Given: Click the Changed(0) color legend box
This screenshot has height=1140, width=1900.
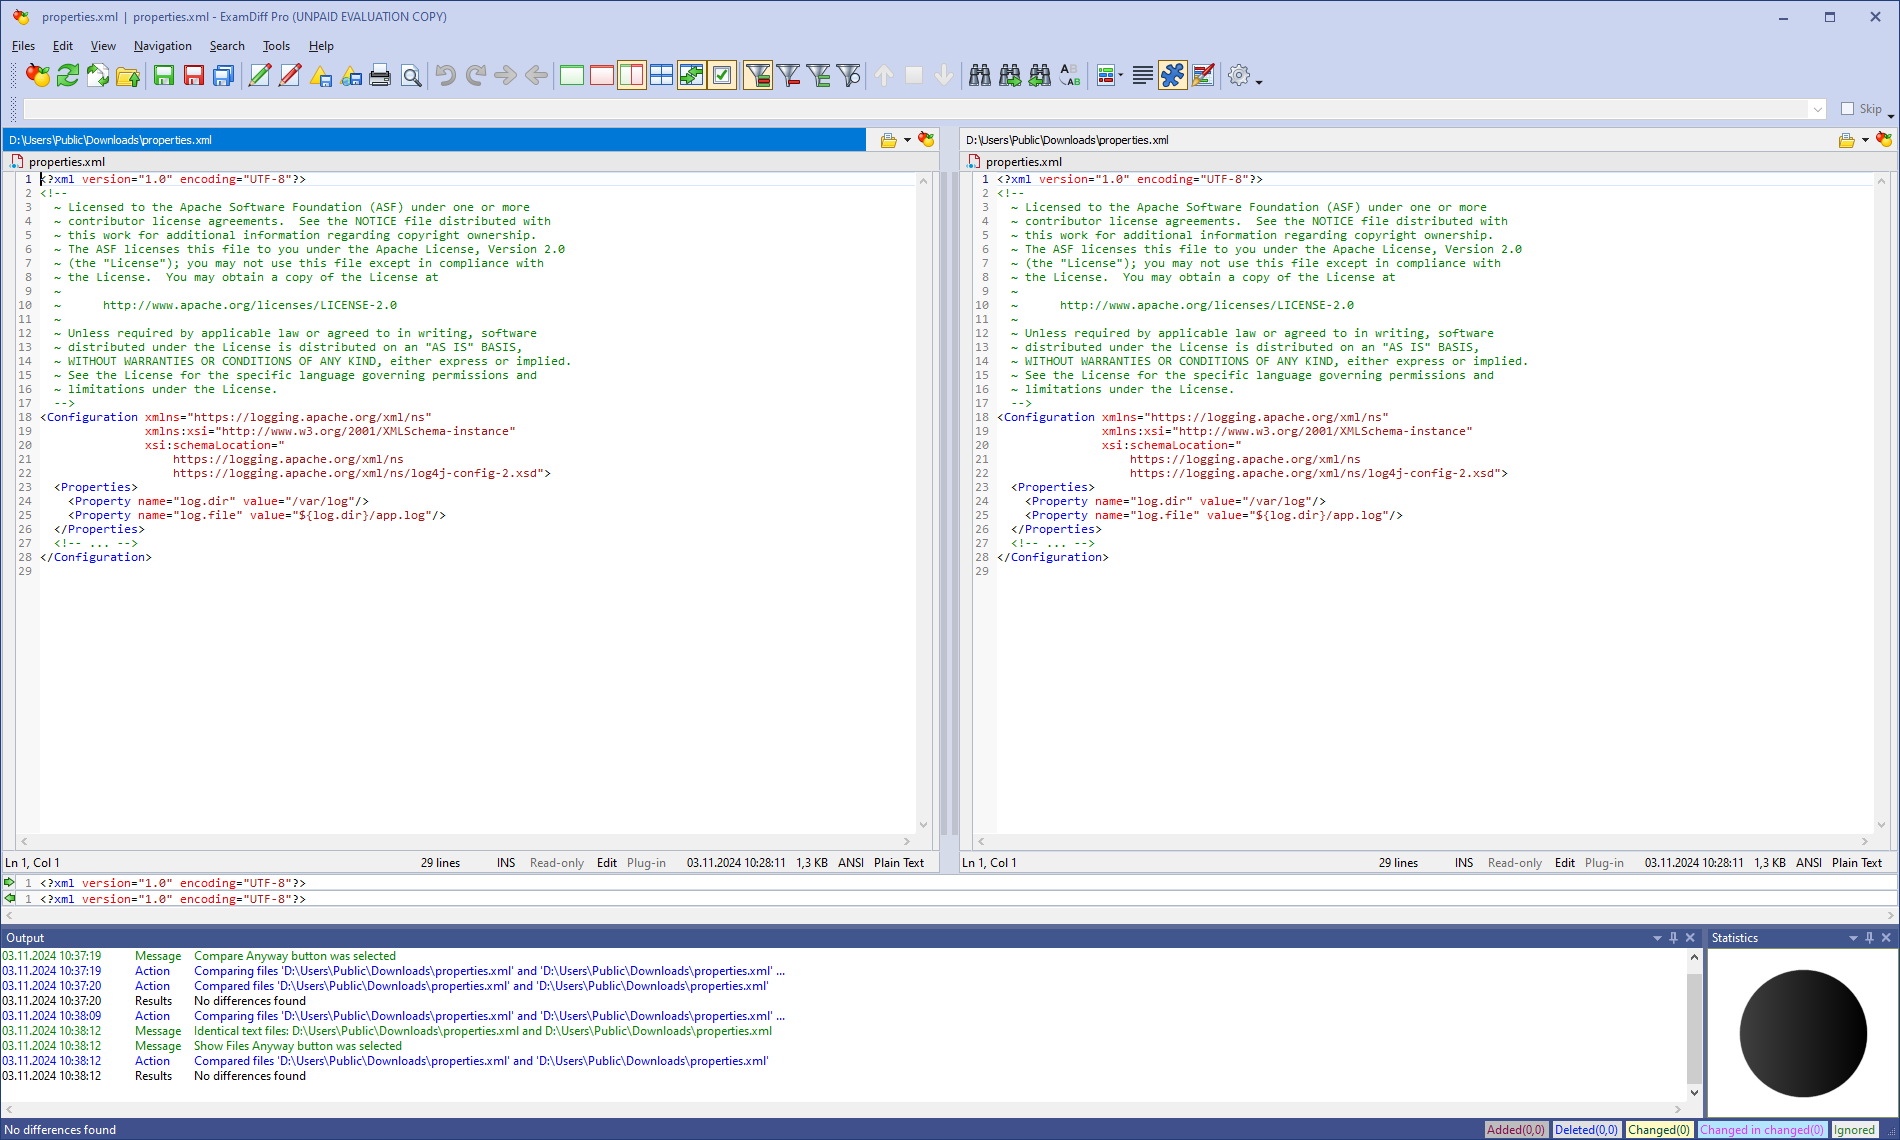Looking at the screenshot, I should (1659, 1130).
